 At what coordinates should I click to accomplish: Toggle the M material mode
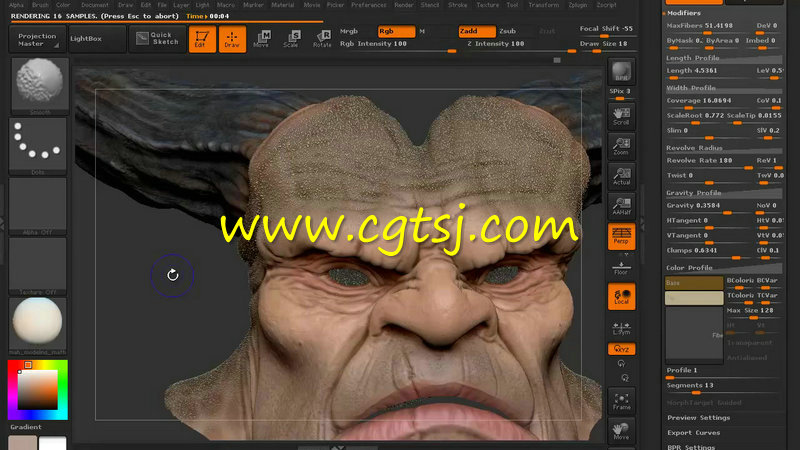click(x=422, y=31)
